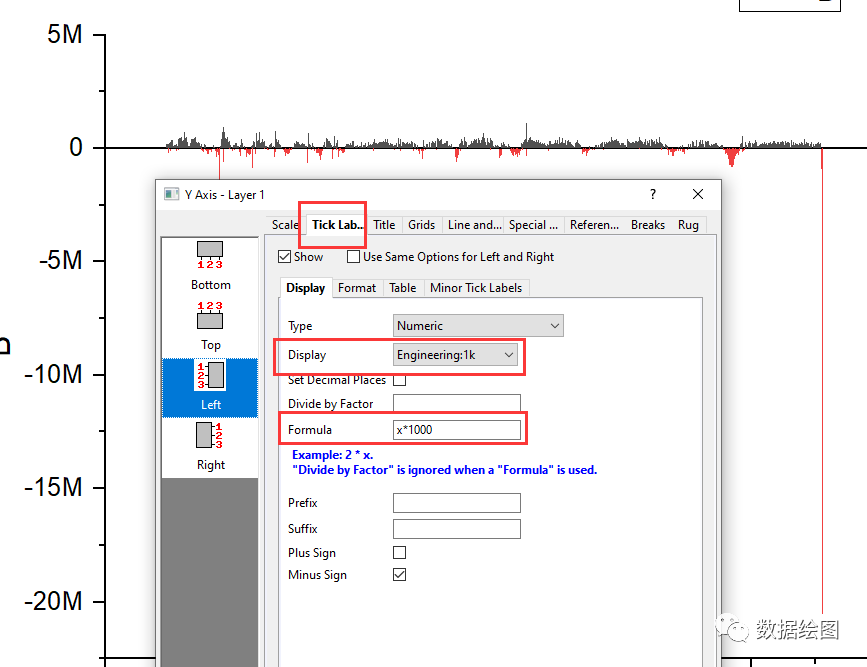Switch to the Line and Ticks tab
This screenshot has width=867, height=667.
coord(474,225)
